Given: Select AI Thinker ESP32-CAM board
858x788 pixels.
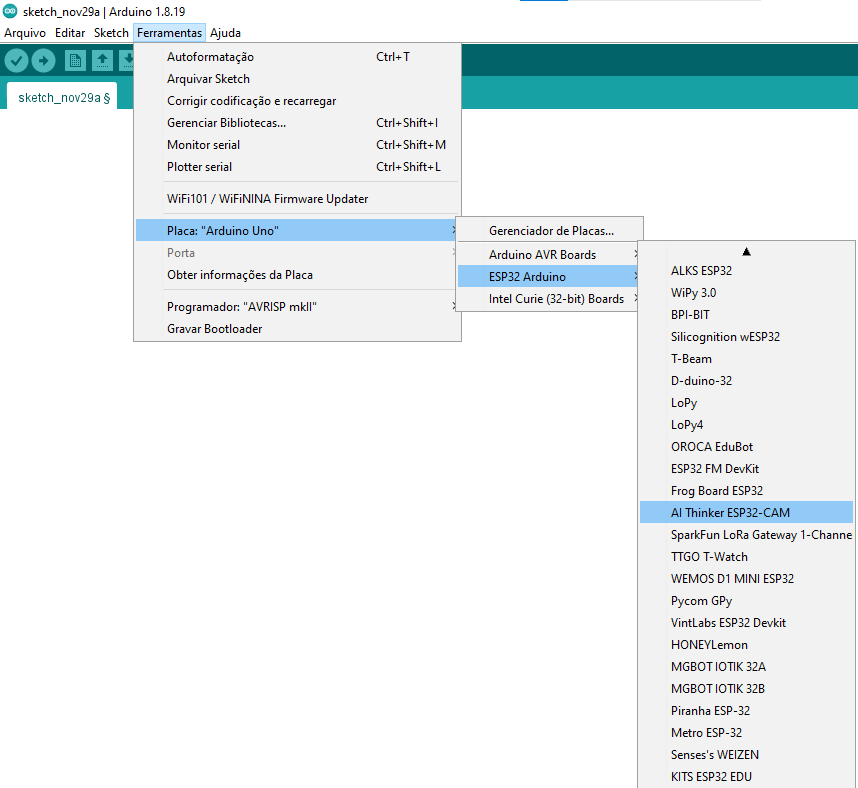Looking at the screenshot, I should (746, 512).
